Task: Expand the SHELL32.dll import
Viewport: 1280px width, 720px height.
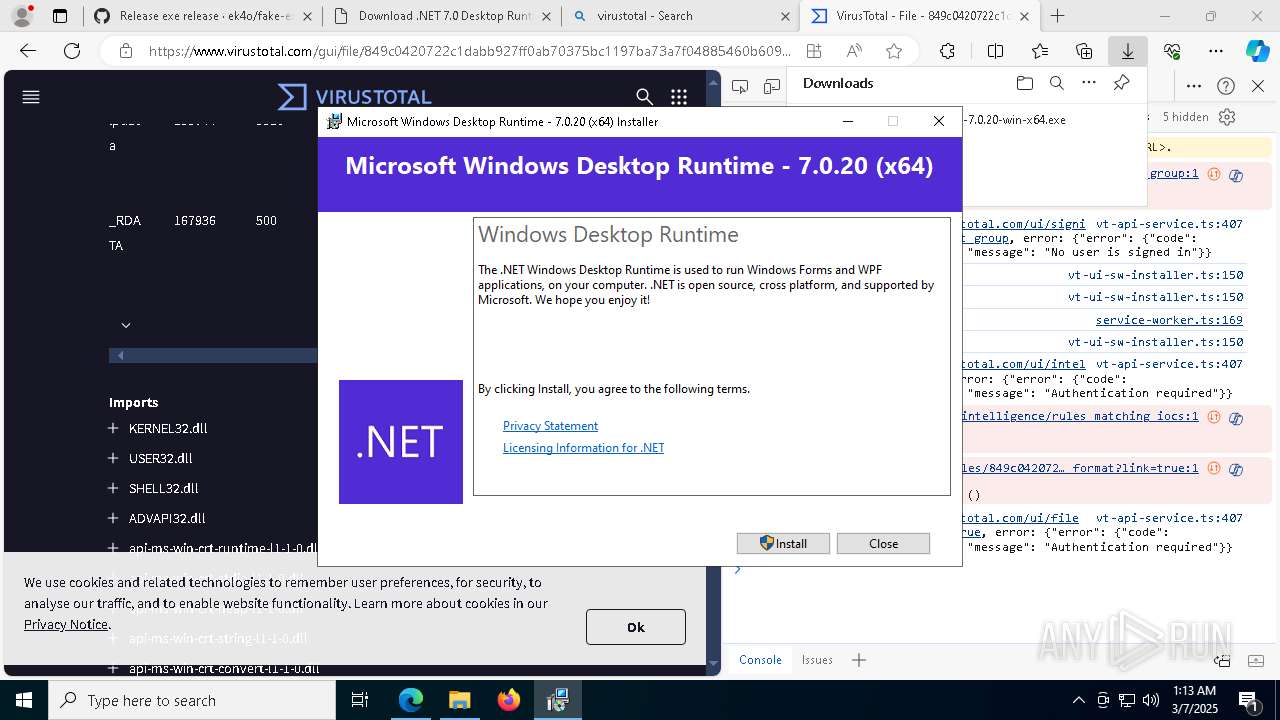Action: 113,488
